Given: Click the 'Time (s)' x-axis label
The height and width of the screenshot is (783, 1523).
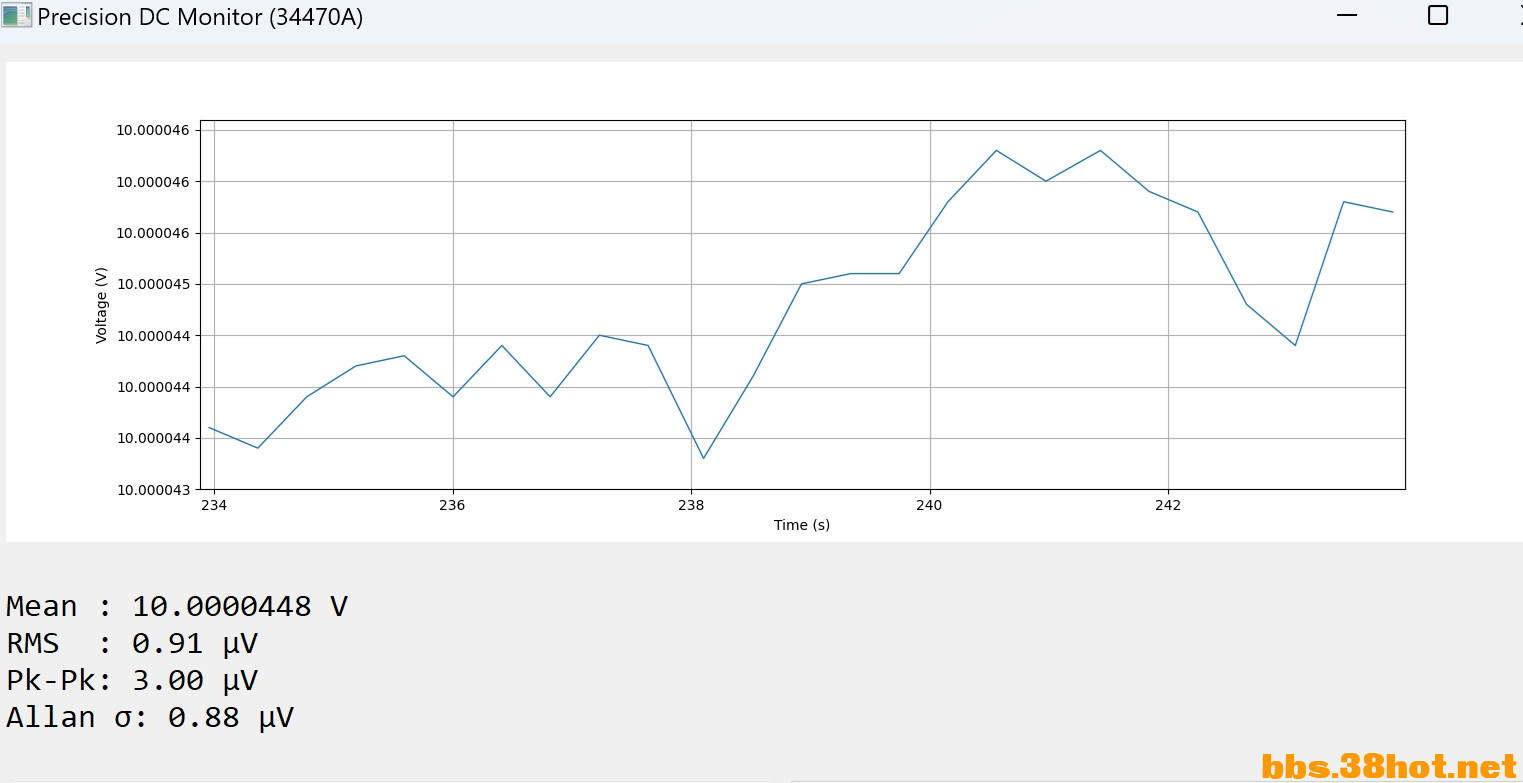Looking at the screenshot, I should click(801, 525).
